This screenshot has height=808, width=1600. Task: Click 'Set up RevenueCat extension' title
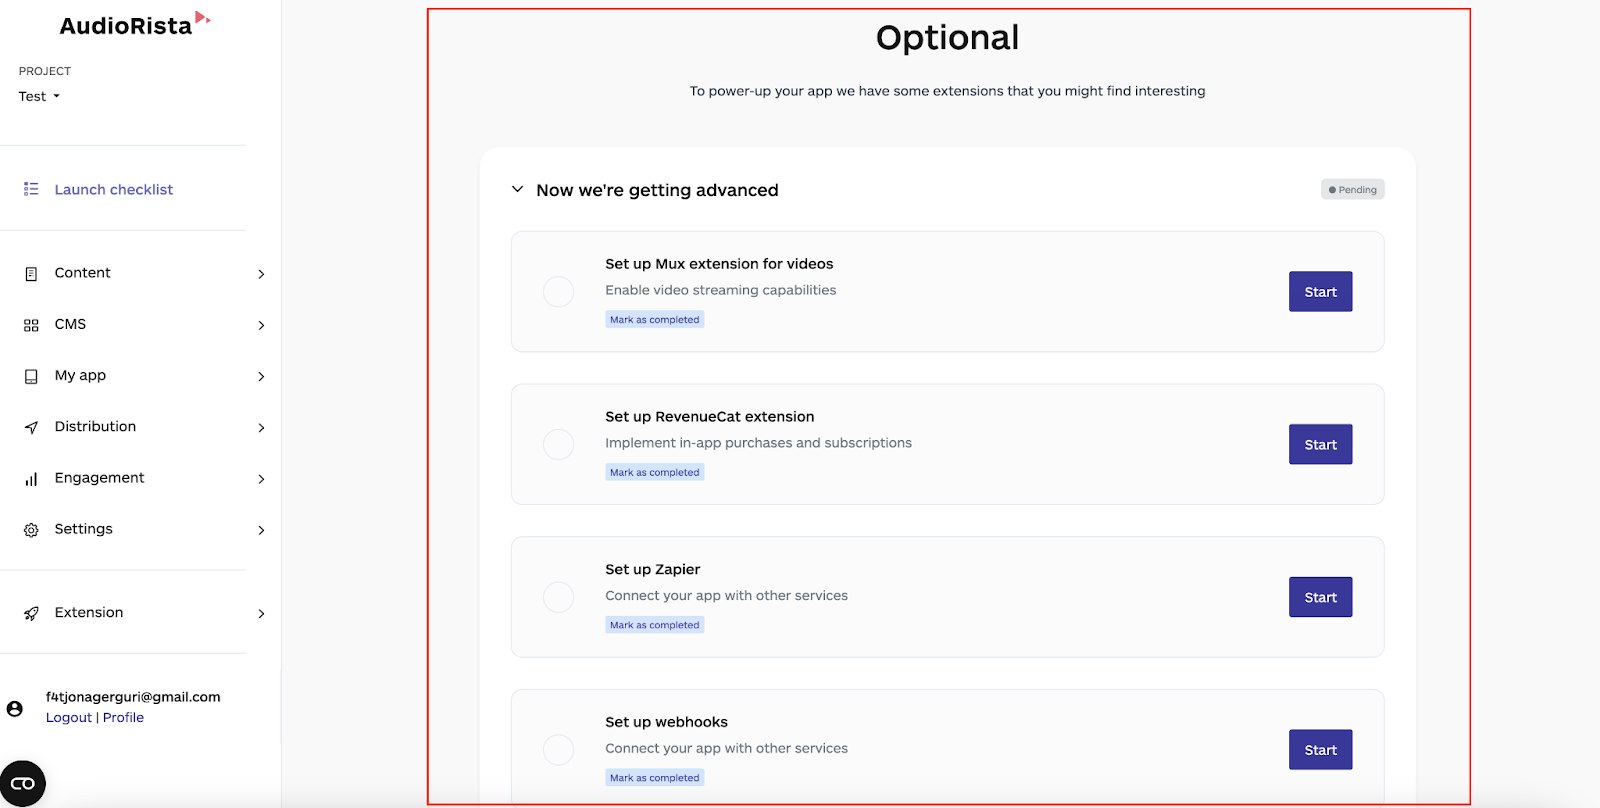tap(710, 416)
